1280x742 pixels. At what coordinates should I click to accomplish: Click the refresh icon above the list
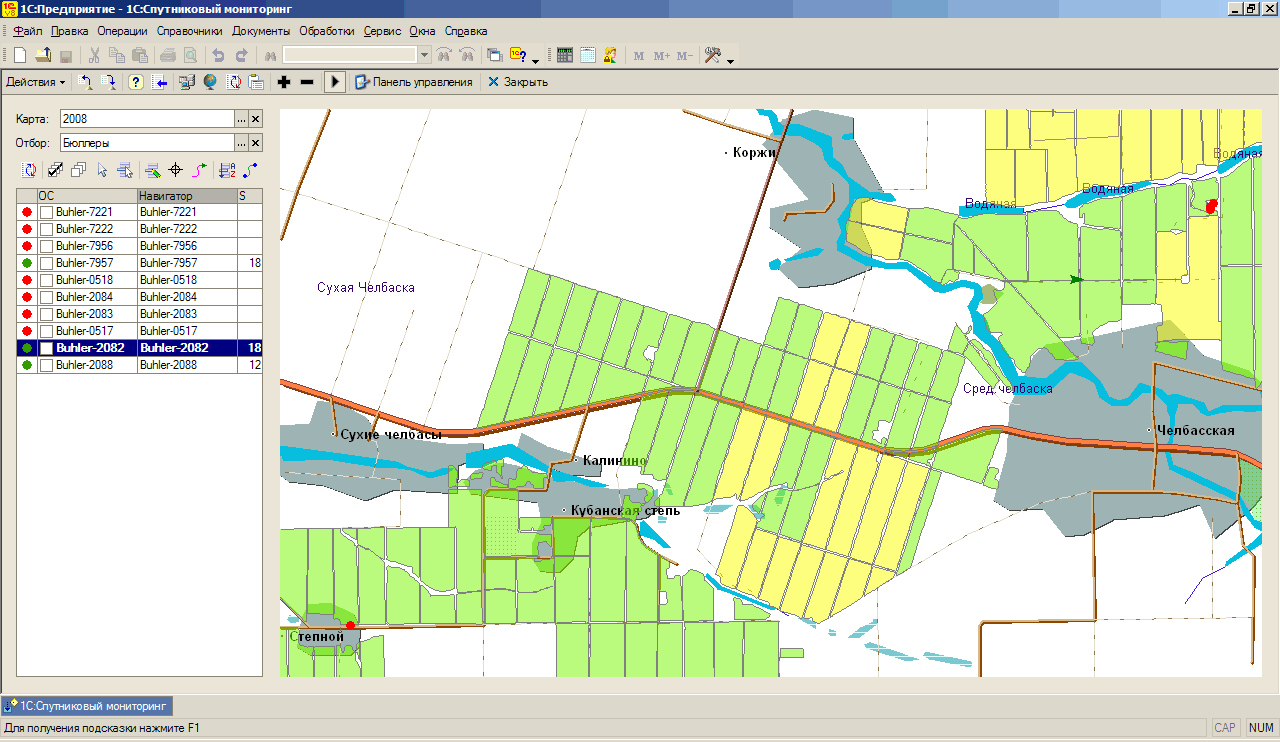tap(29, 170)
